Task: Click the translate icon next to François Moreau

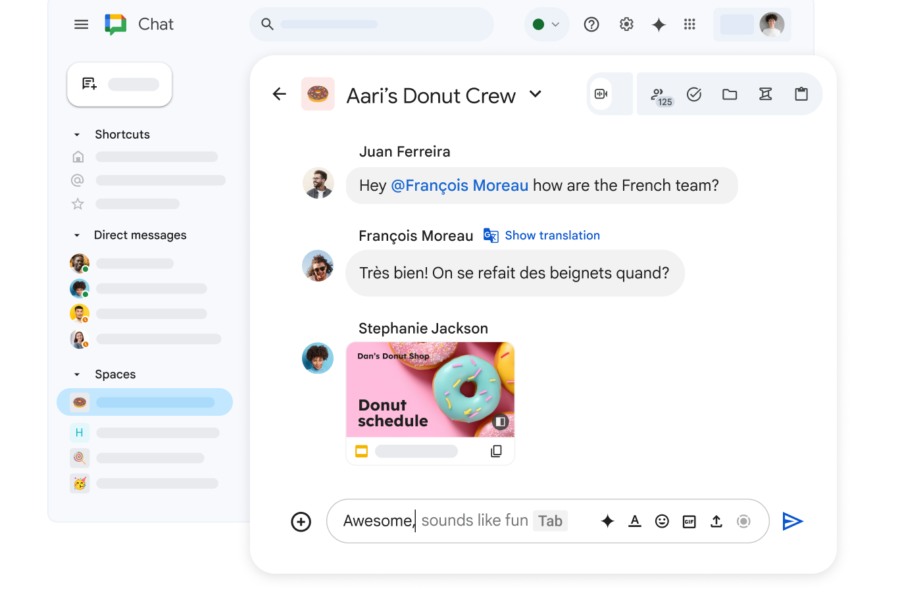Action: click(x=491, y=235)
